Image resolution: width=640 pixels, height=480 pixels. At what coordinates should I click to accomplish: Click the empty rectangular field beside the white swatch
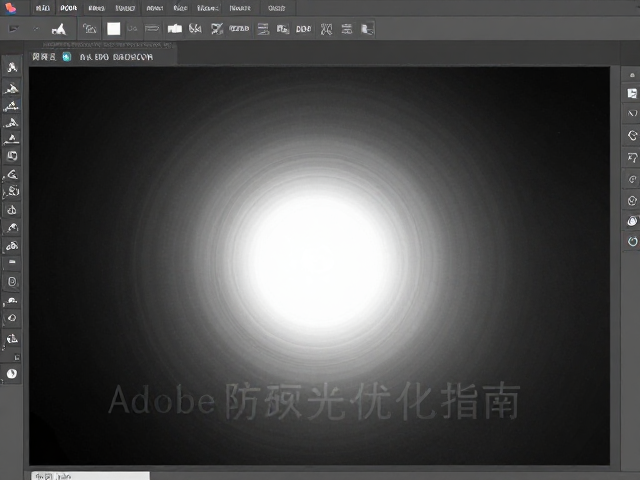[152, 29]
